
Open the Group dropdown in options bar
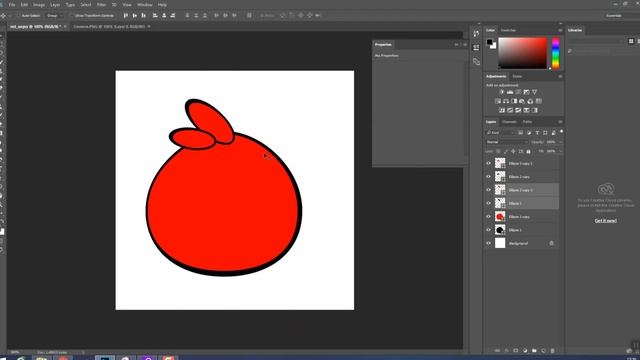[x=55, y=16]
